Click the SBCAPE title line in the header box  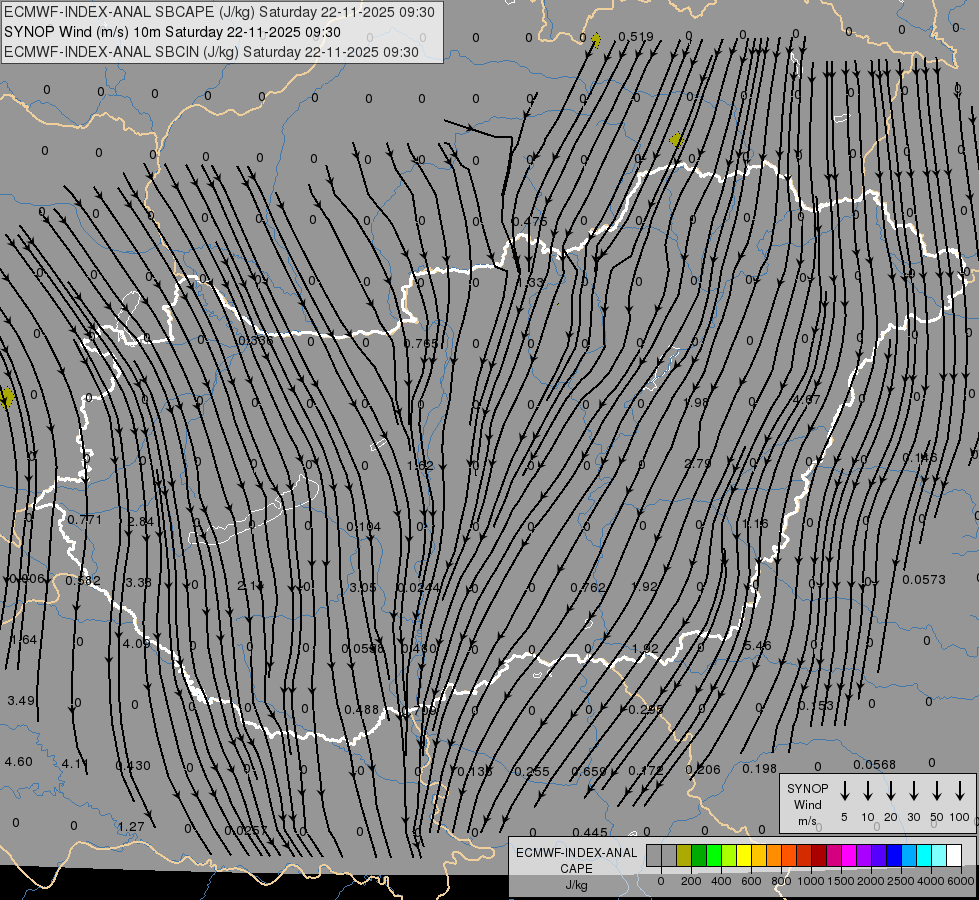point(219,12)
